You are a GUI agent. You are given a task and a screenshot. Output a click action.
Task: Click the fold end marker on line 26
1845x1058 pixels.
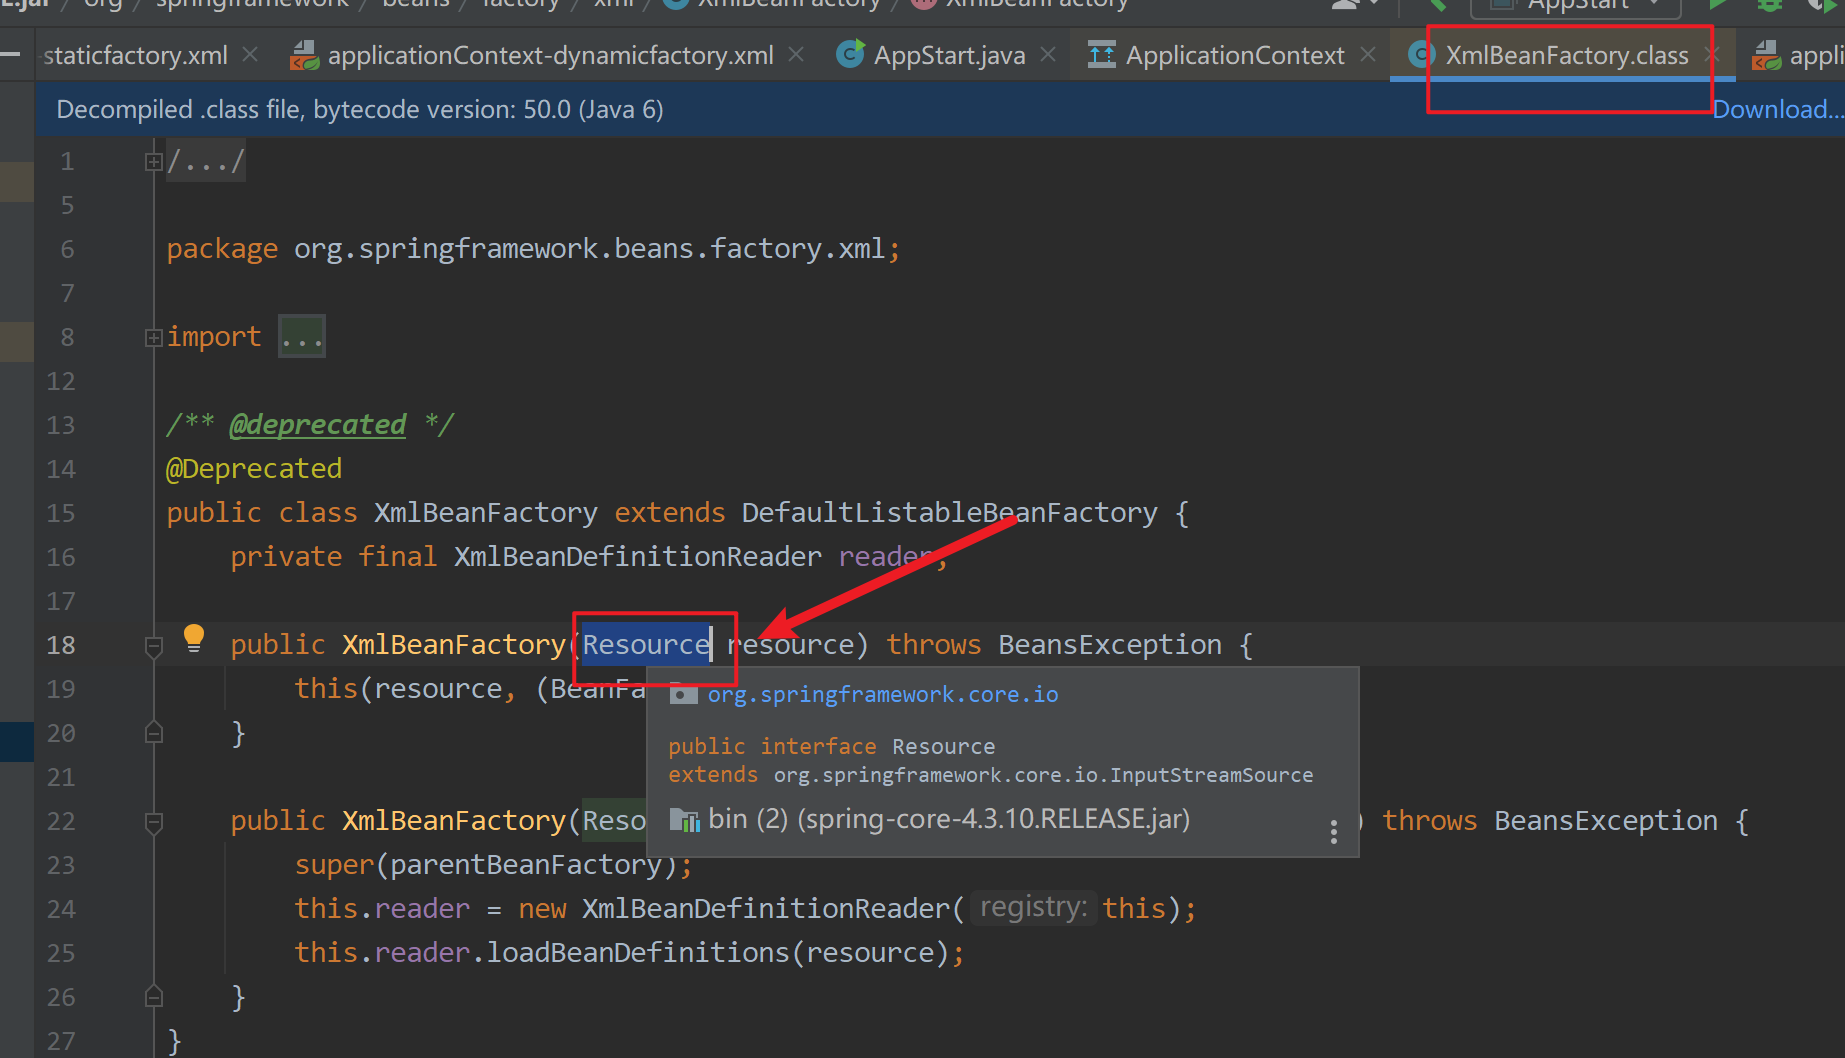(x=153, y=997)
